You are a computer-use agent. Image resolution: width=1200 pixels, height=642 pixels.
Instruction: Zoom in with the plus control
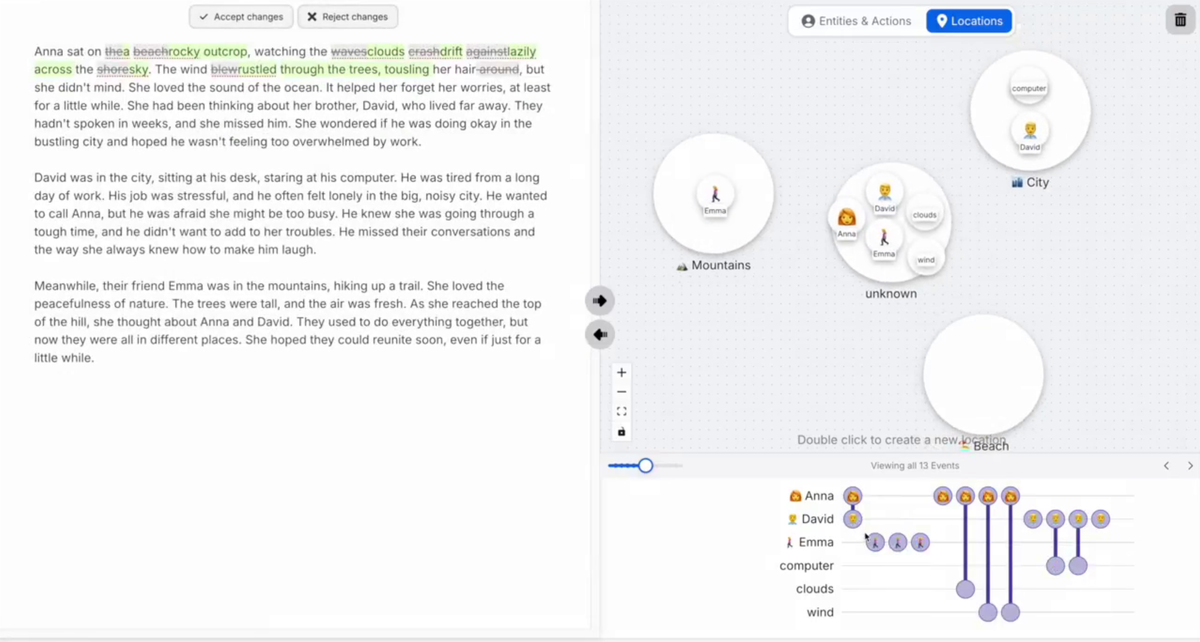621,373
